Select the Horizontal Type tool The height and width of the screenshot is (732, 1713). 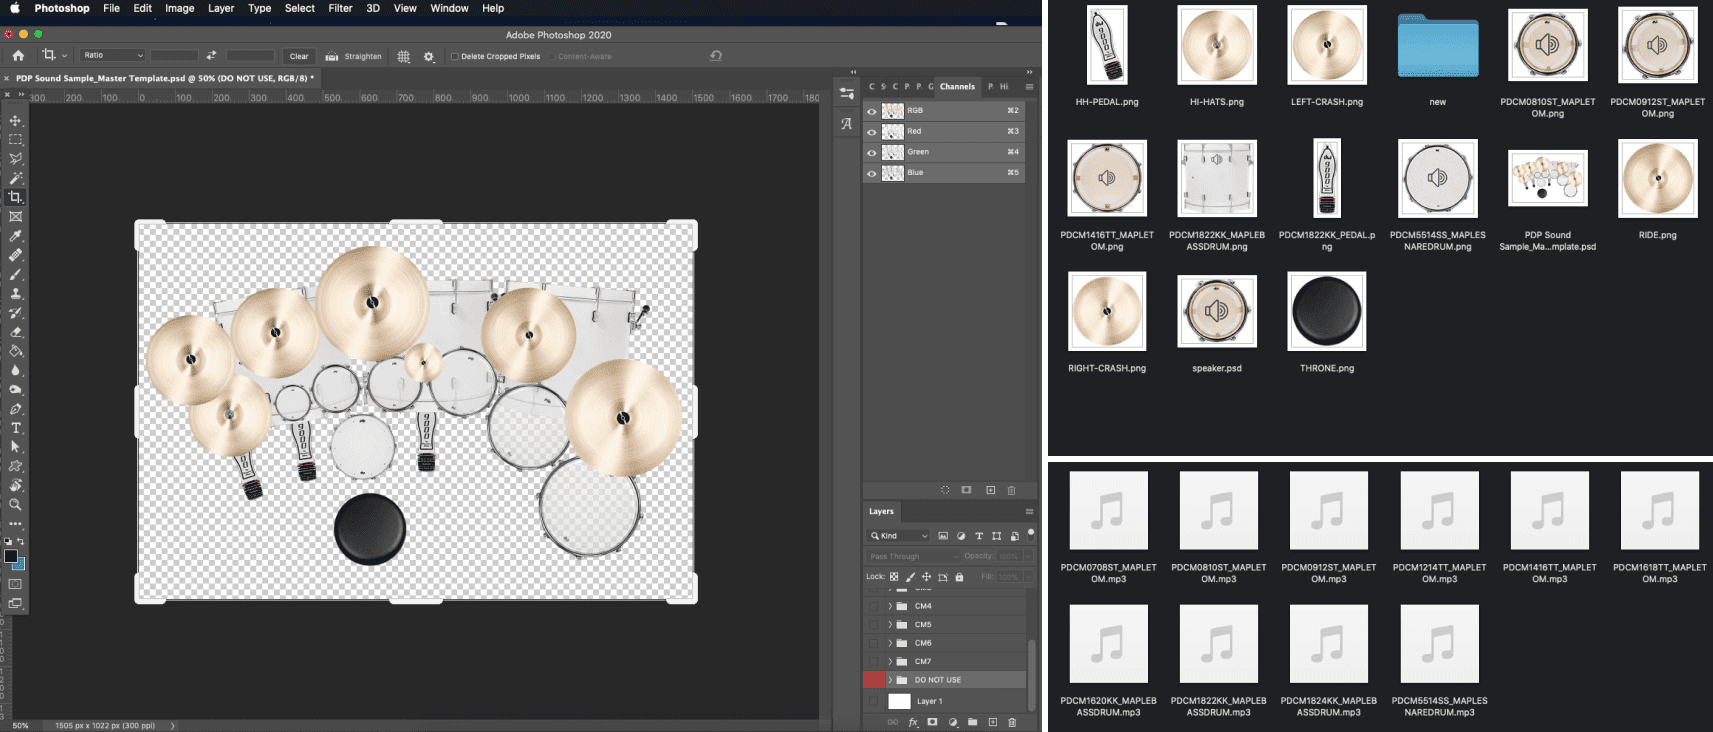tap(15, 428)
